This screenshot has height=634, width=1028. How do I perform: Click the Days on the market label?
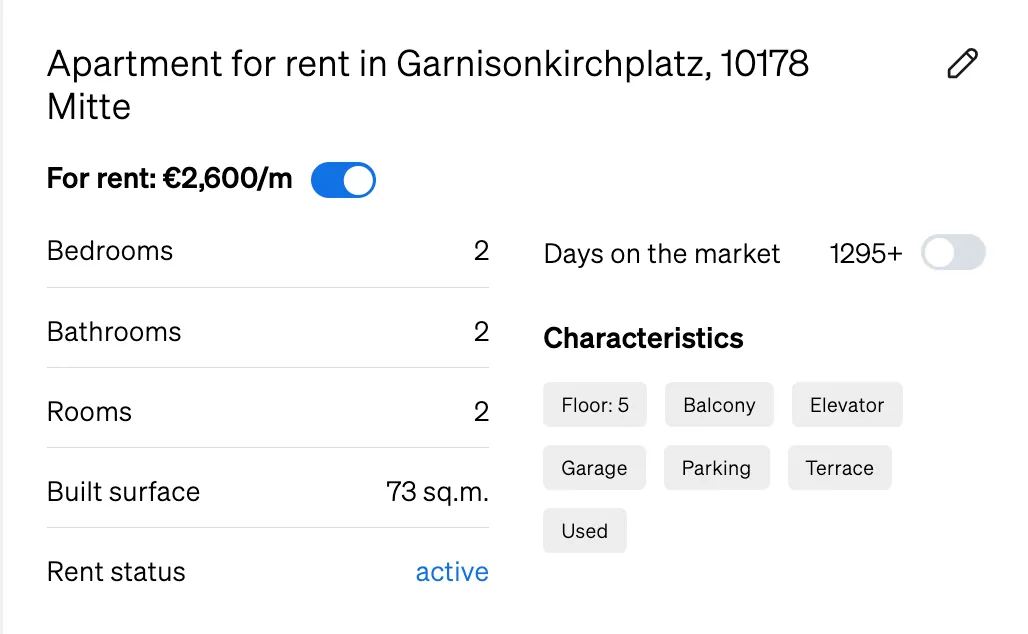(662, 254)
